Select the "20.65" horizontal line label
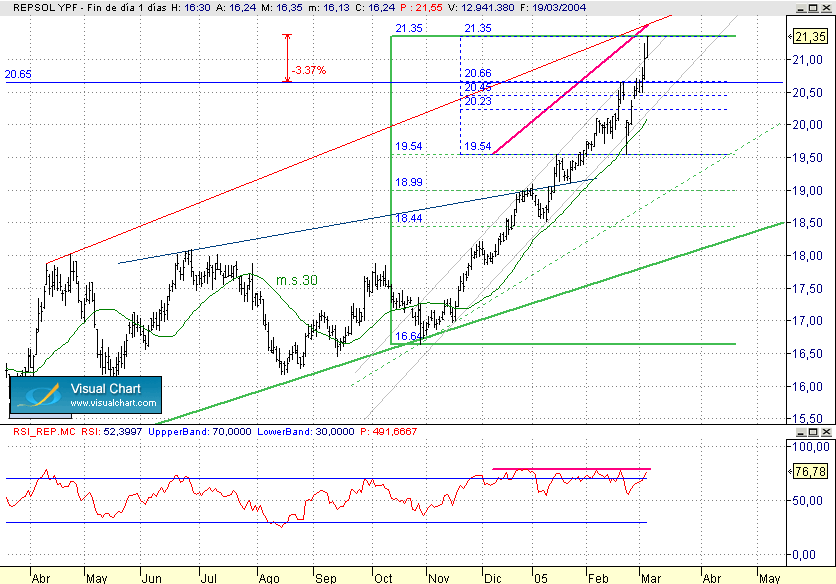The image size is (836, 584). [x=18, y=74]
